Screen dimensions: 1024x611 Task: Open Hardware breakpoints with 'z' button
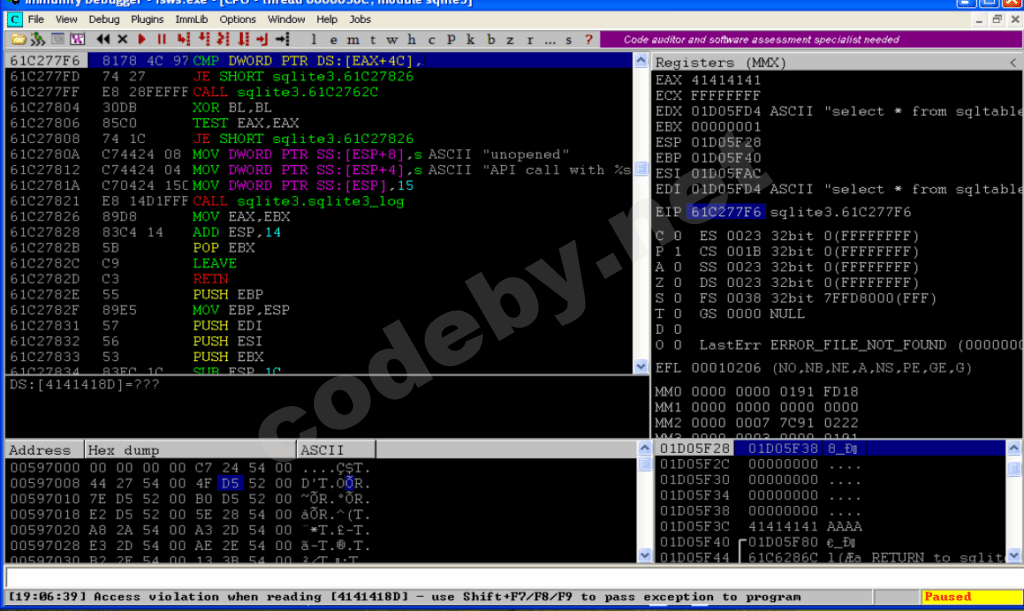(510, 40)
